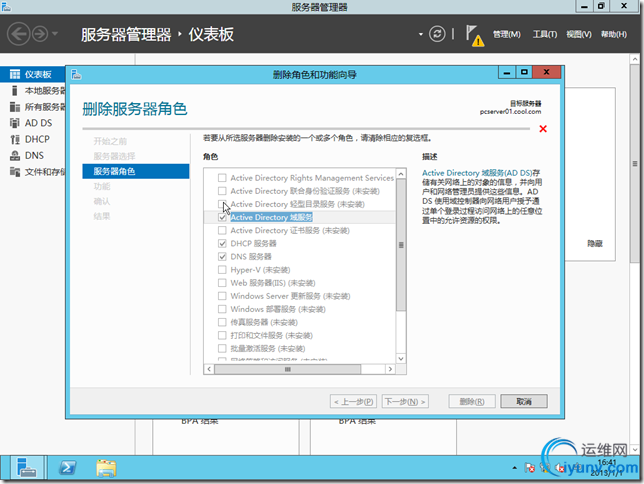This screenshot has height=484, width=644.
Task: Click the < 上一步(P) button
Action: (x=353, y=401)
